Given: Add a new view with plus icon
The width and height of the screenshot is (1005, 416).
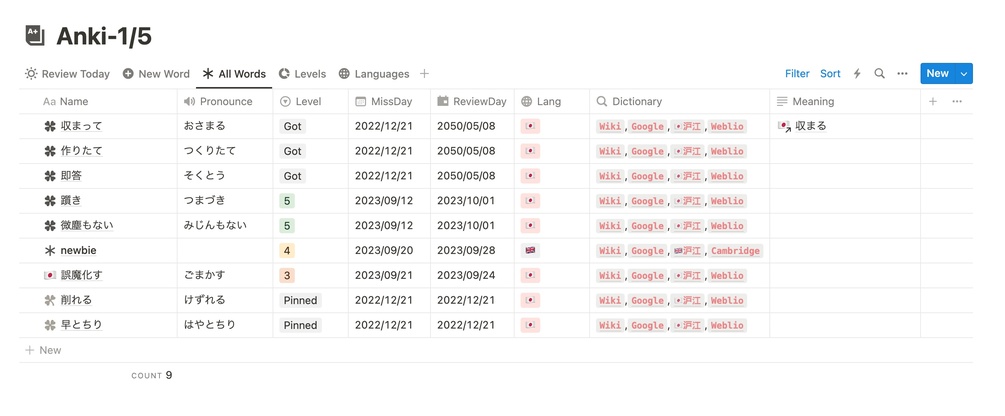Looking at the screenshot, I should click(x=425, y=74).
